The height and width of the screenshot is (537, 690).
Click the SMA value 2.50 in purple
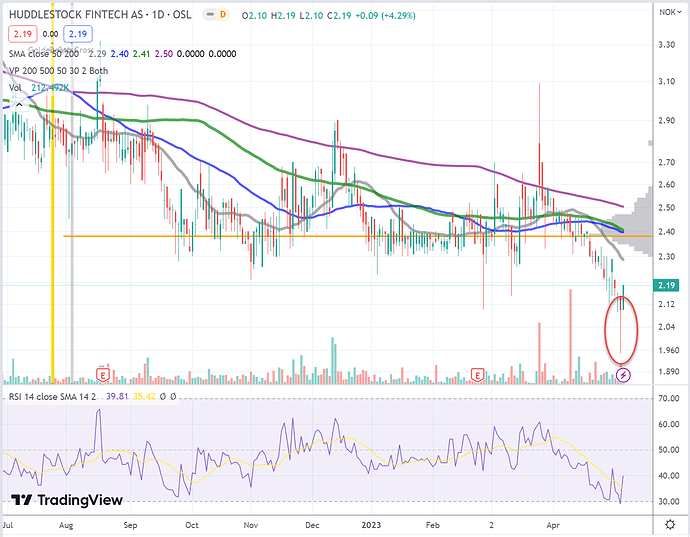click(x=164, y=54)
